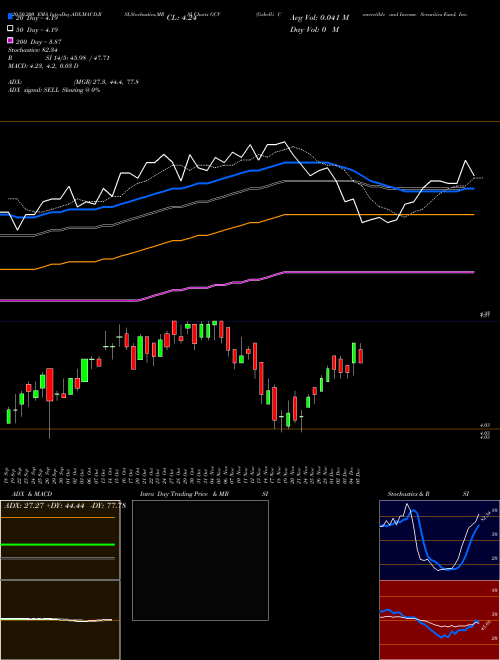Open the blue Stochastics chart panel
This screenshot has width=500, height=660.
(439, 540)
